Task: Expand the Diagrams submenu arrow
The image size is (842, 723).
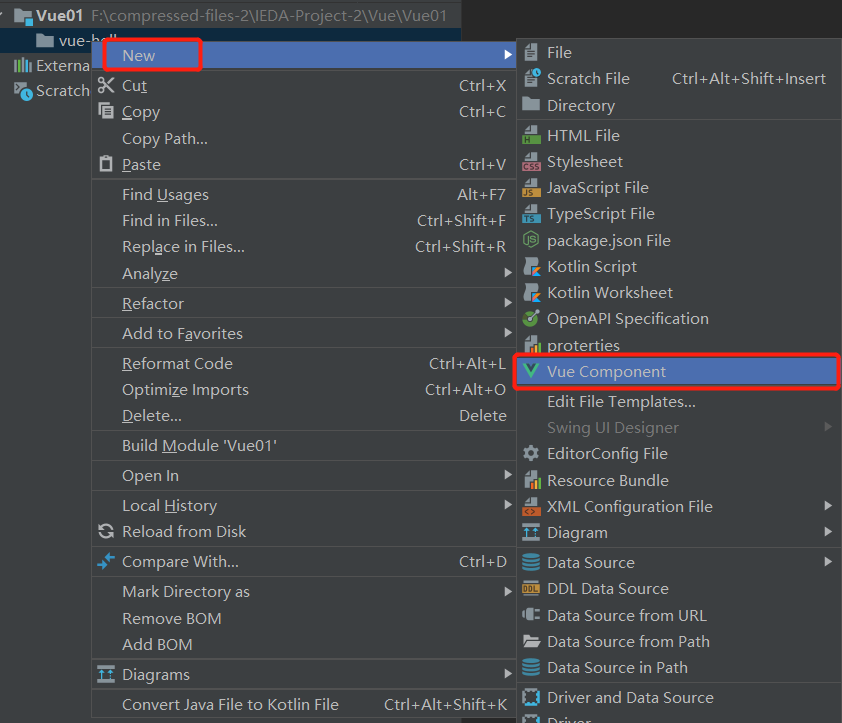Action: pyautogui.click(x=508, y=674)
